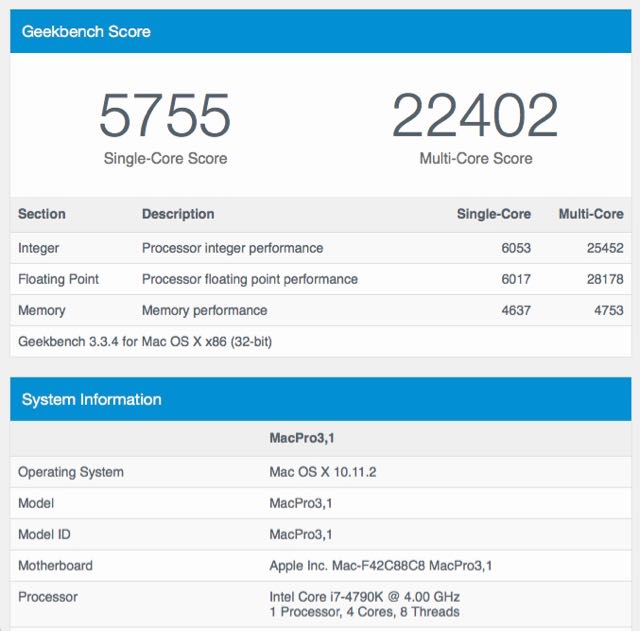Click the Single-Core Score value 5755
The height and width of the screenshot is (631, 640).
pyautogui.click(x=165, y=115)
